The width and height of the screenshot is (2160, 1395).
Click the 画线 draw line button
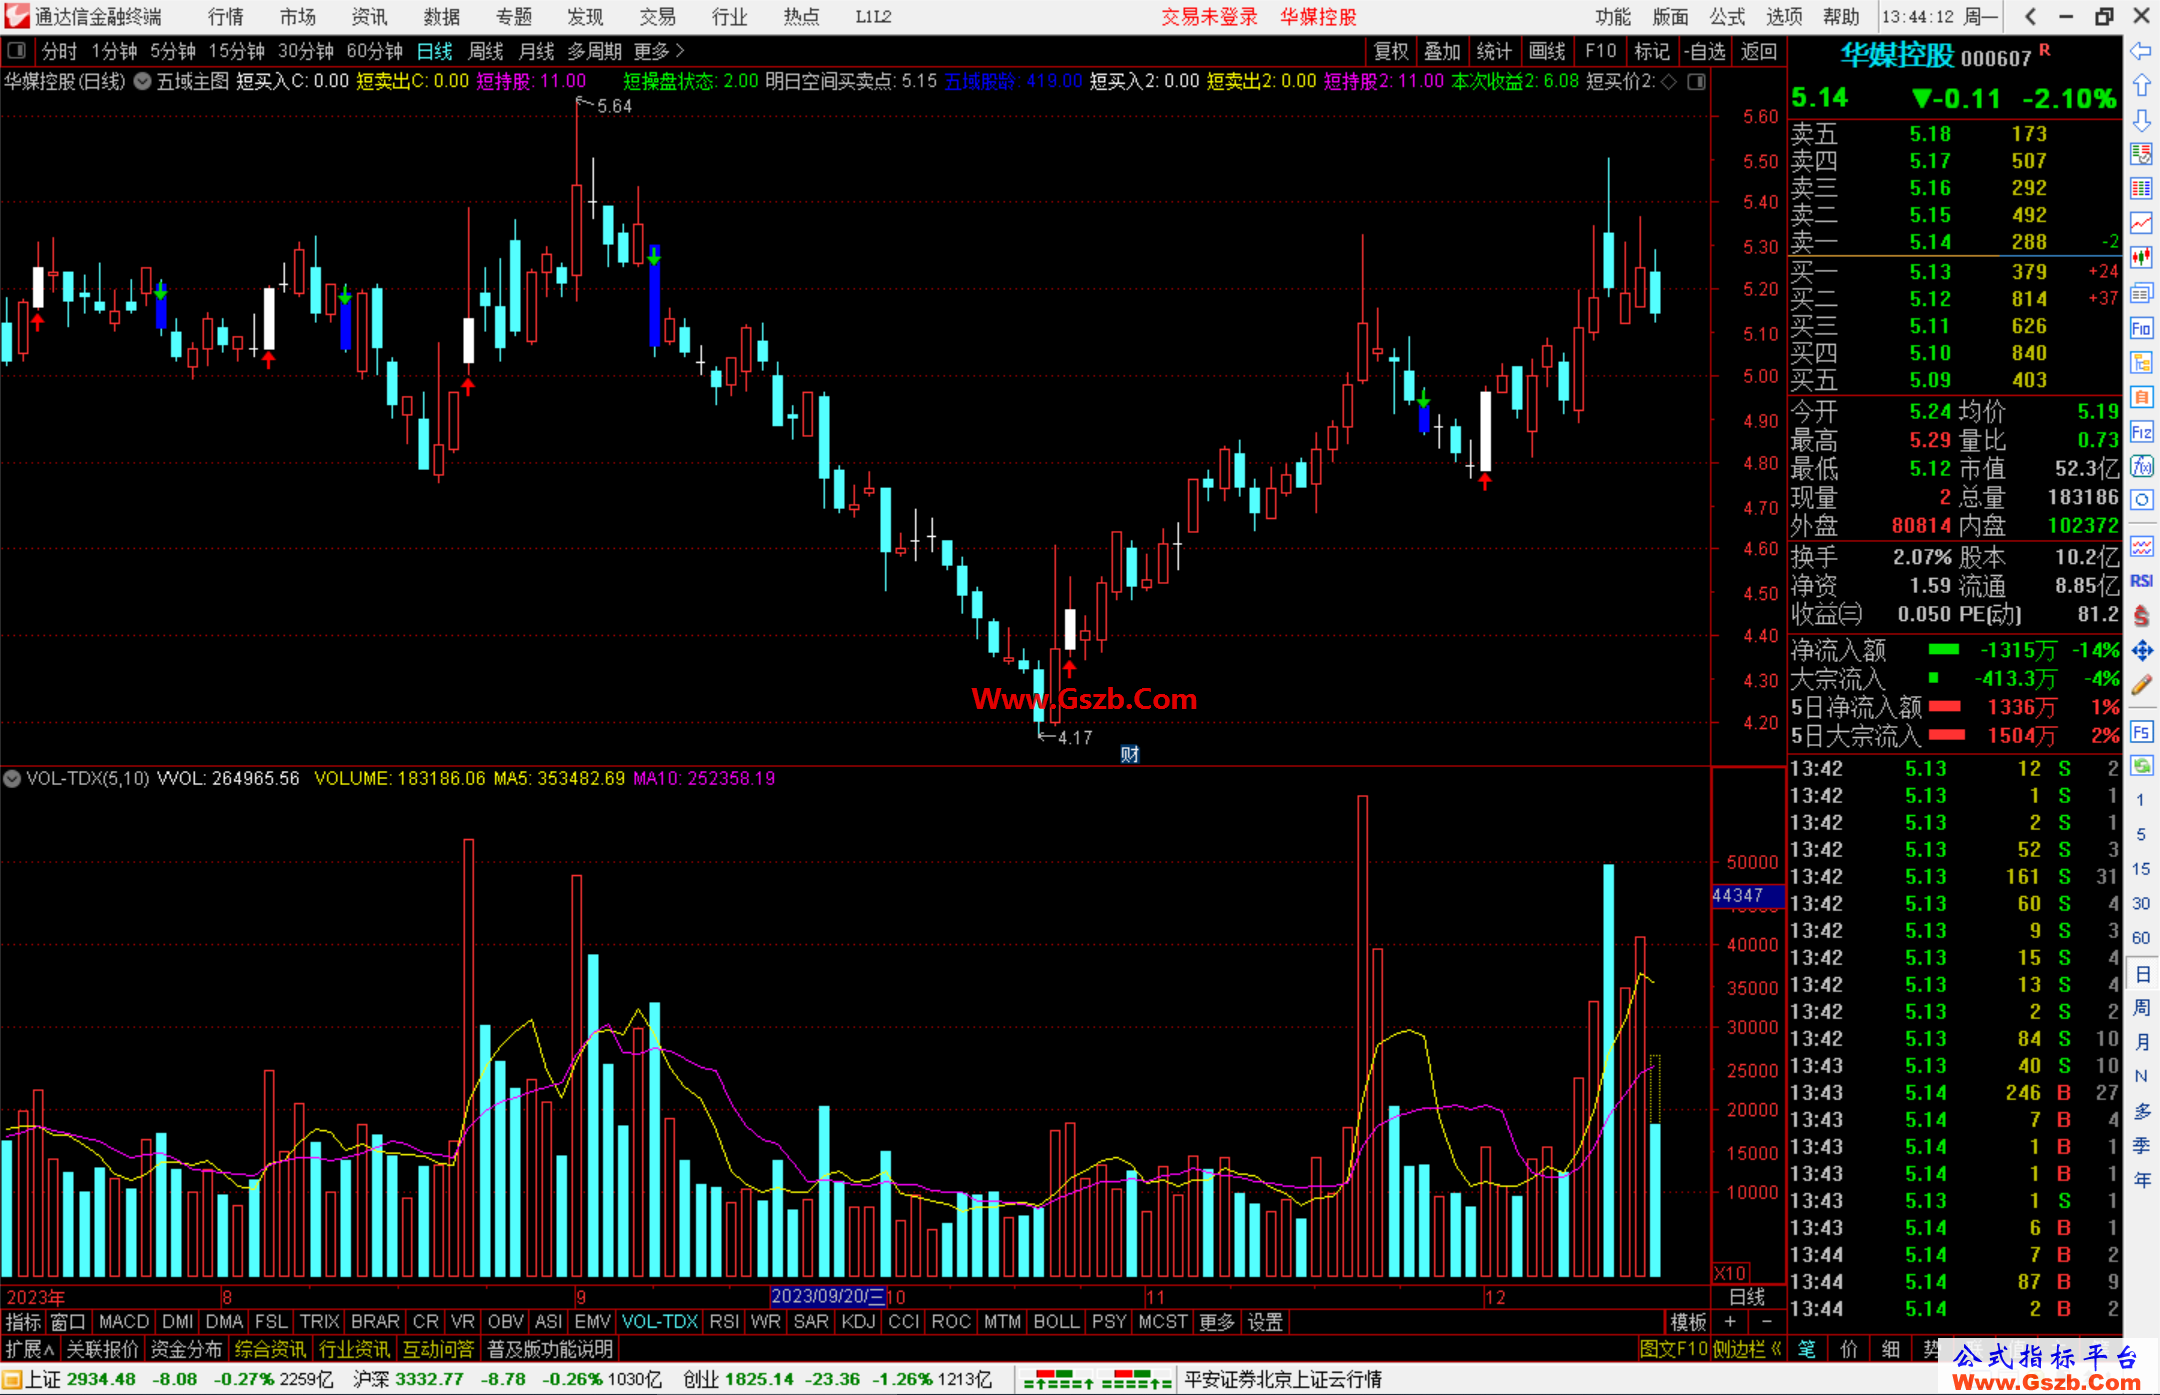(x=1547, y=51)
